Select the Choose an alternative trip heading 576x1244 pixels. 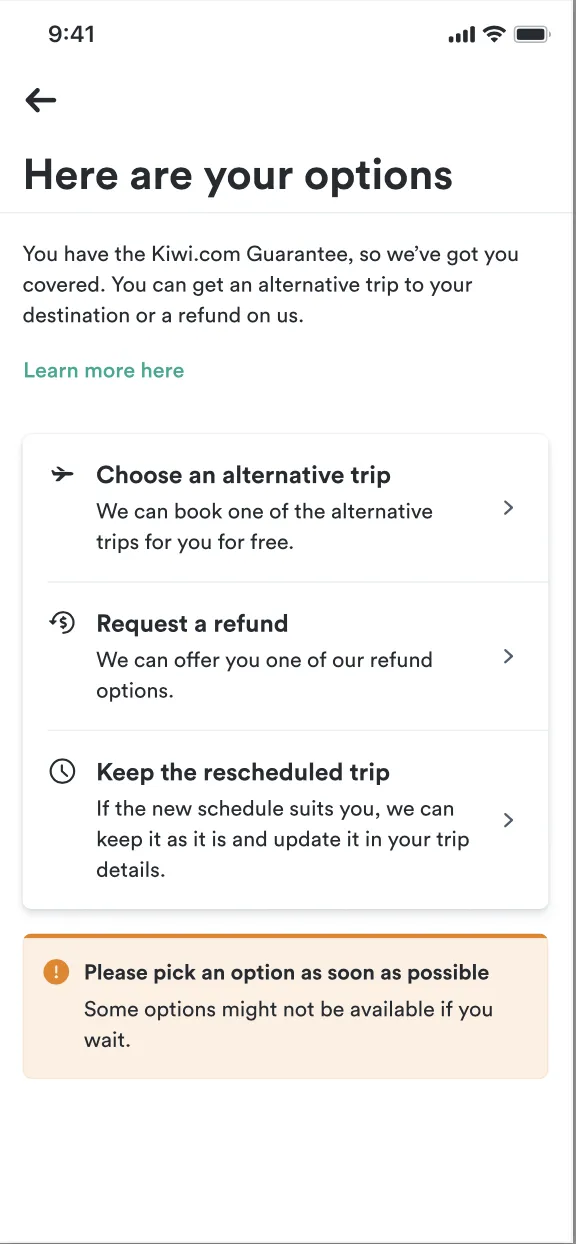pyautogui.click(x=243, y=475)
